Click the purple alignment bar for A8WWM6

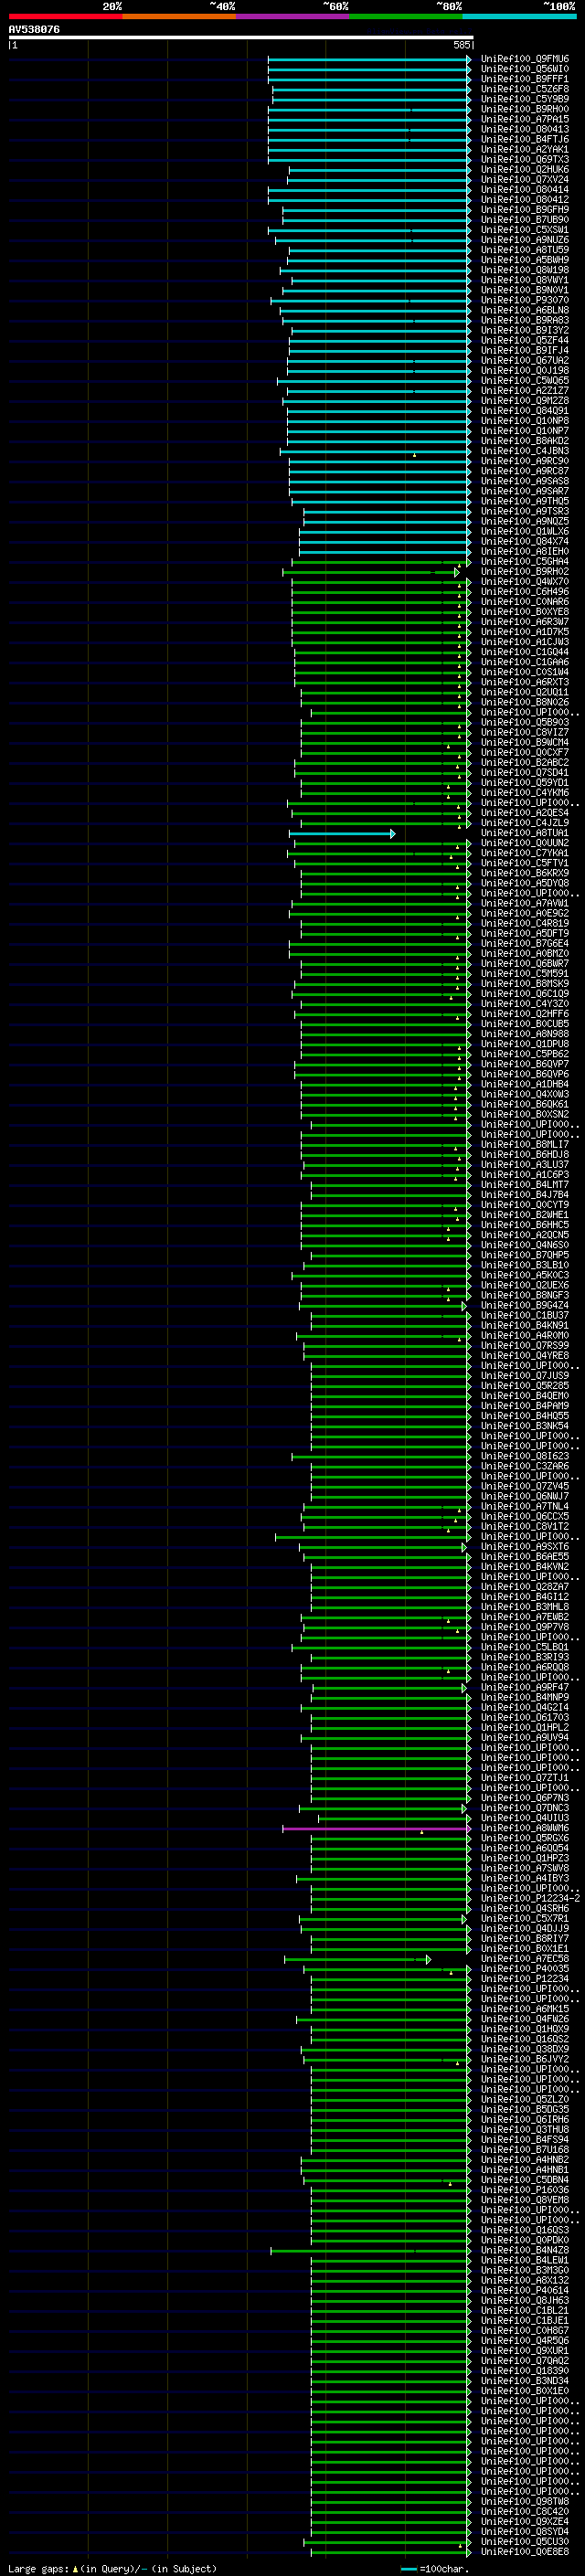tap(376, 1828)
